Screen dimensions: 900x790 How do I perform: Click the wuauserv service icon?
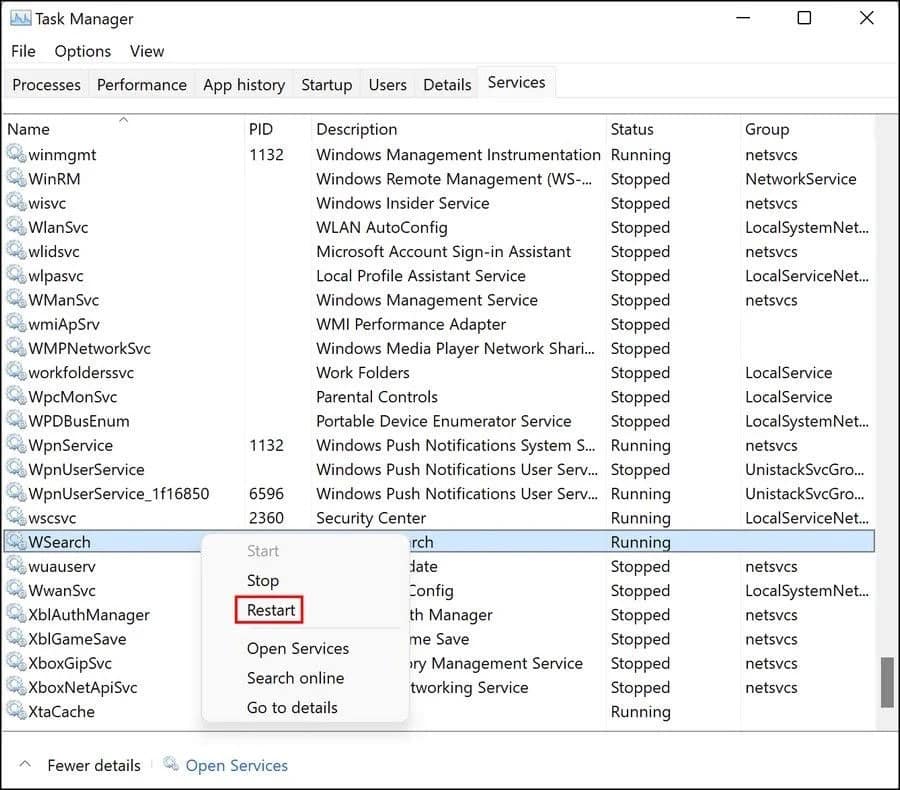tap(16, 566)
